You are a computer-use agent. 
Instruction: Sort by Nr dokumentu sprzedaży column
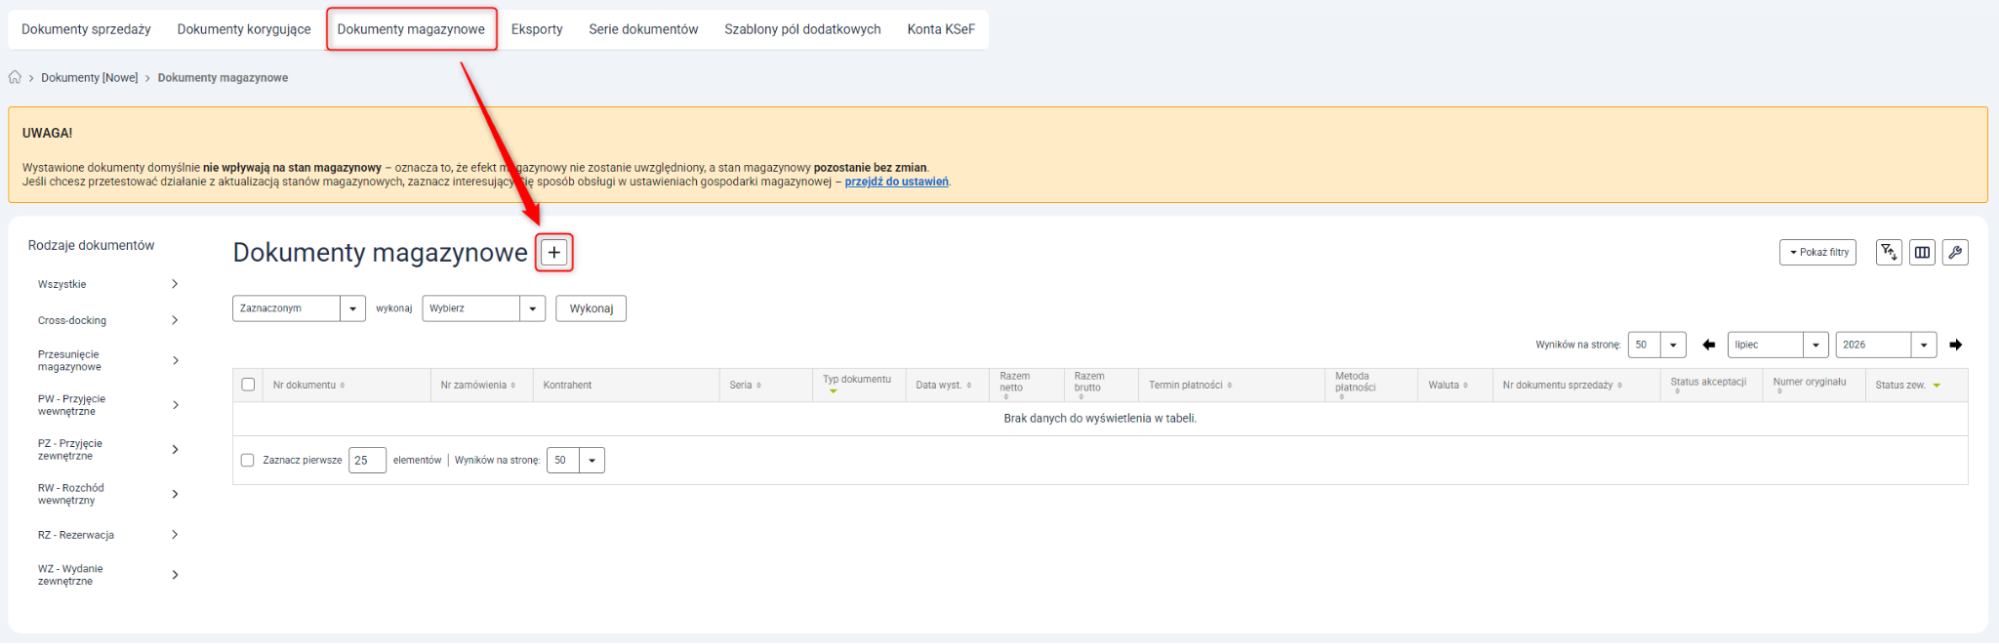(1562, 385)
